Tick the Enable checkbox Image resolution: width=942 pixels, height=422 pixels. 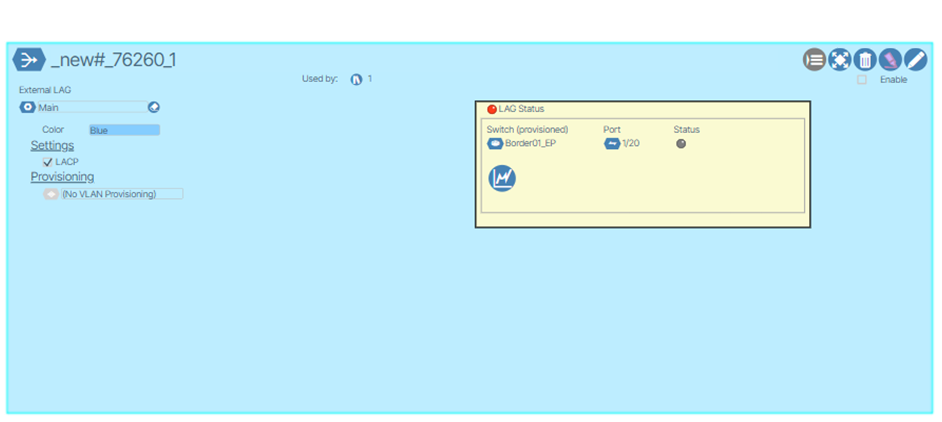(862, 80)
